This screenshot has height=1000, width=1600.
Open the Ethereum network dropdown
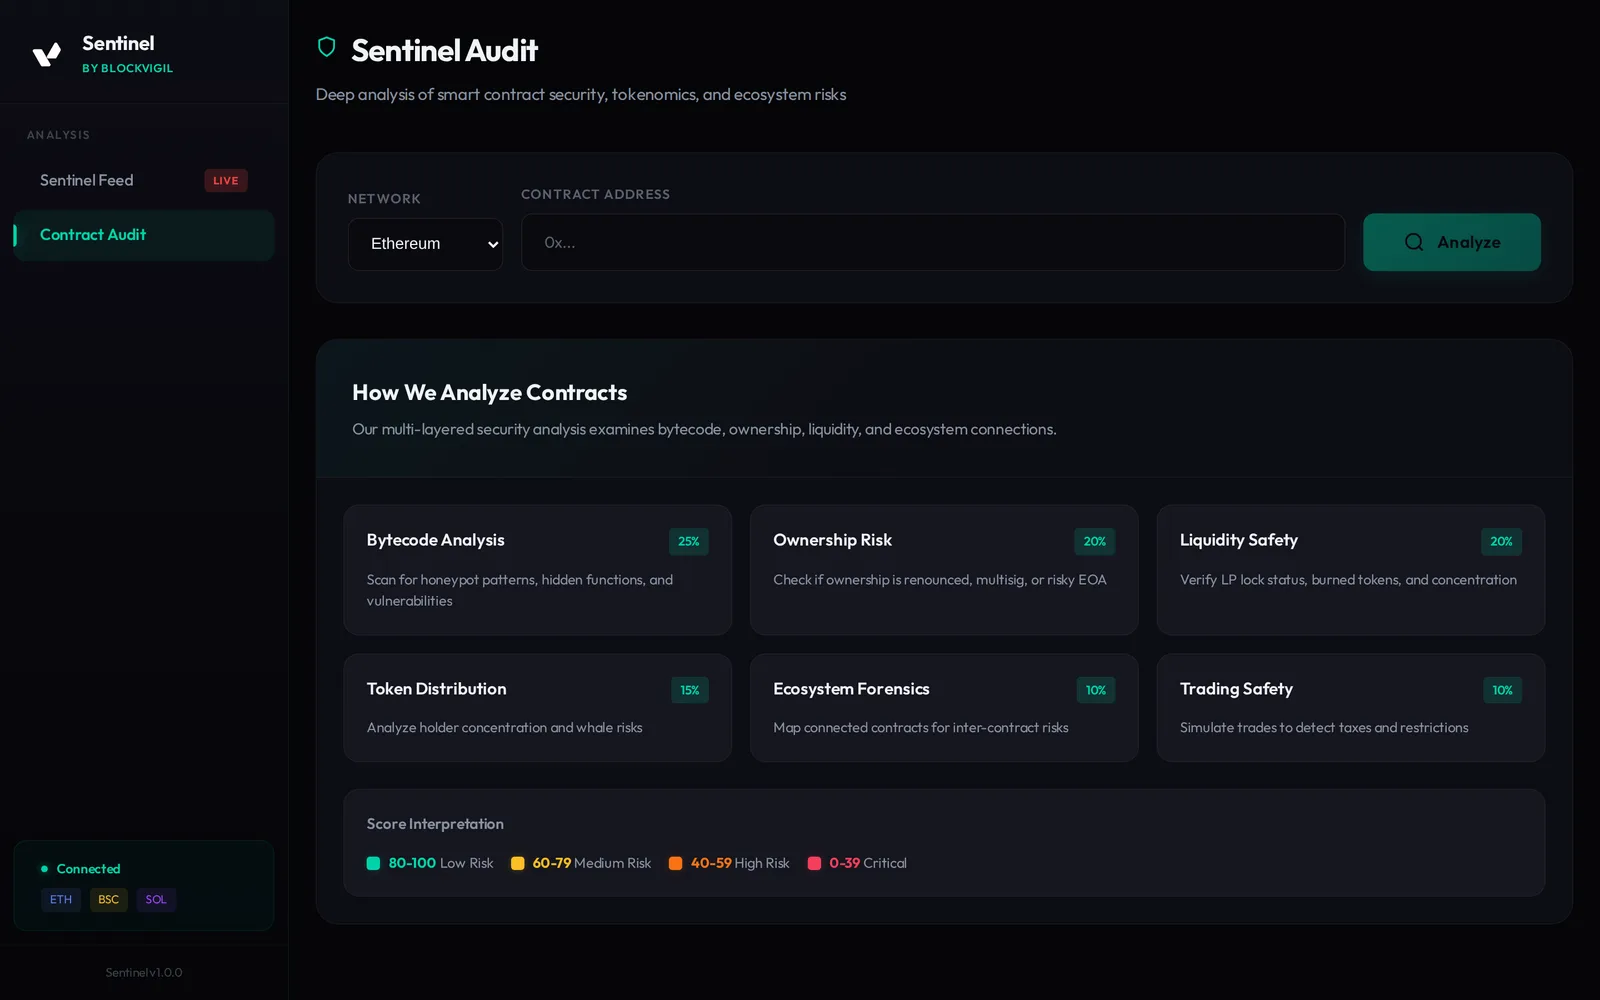pyautogui.click(x=425, y=244)
